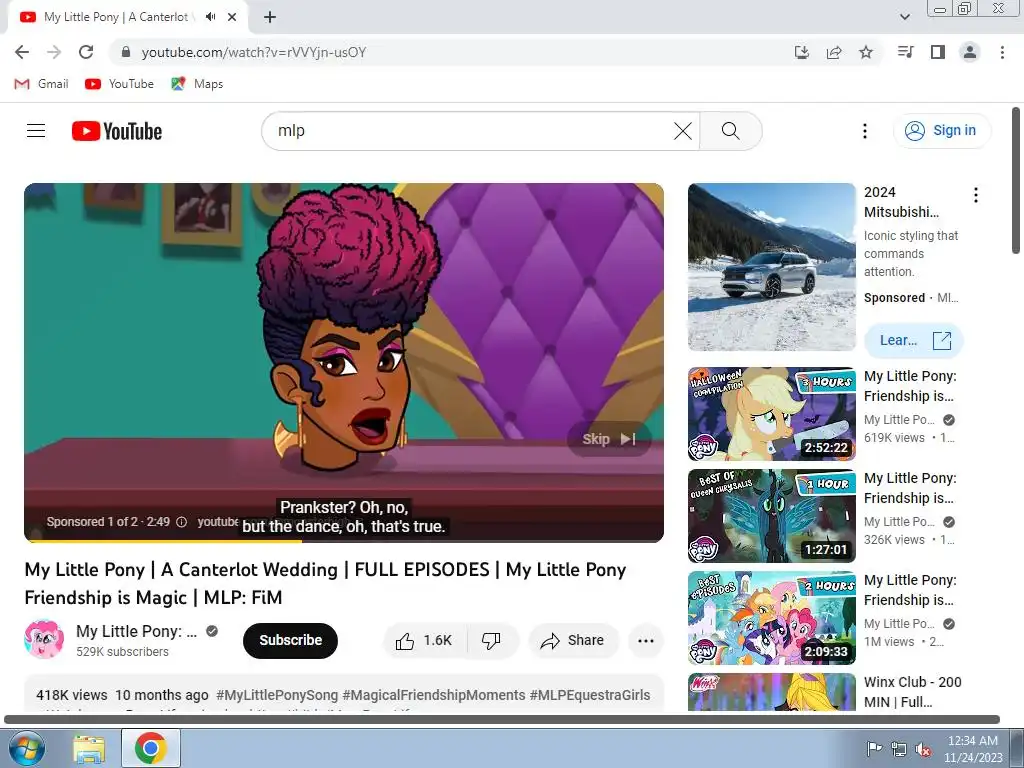The height and width of the screenshot is (768, 1024).
Task: Focus the address bar URL
Action: pyautogui.click(x=254, y=52)
